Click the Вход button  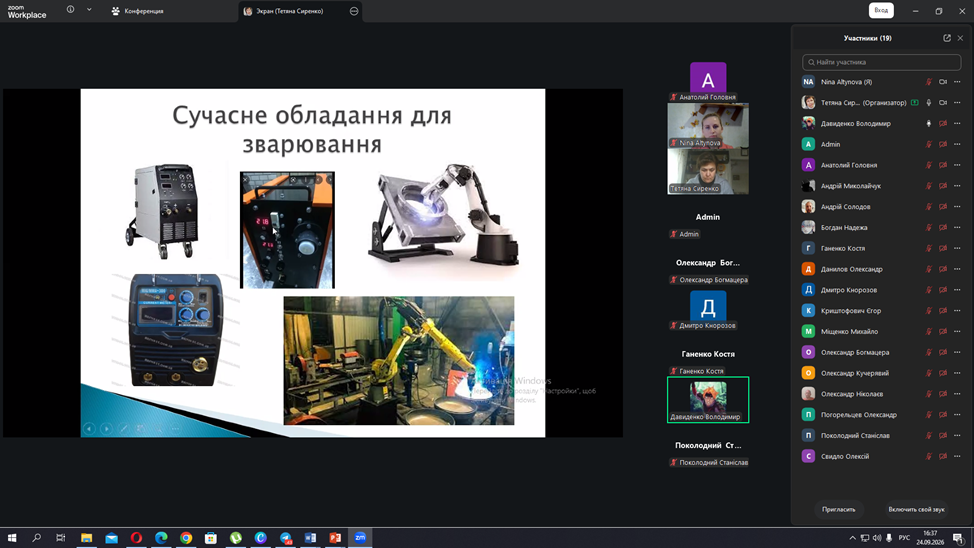881,11
